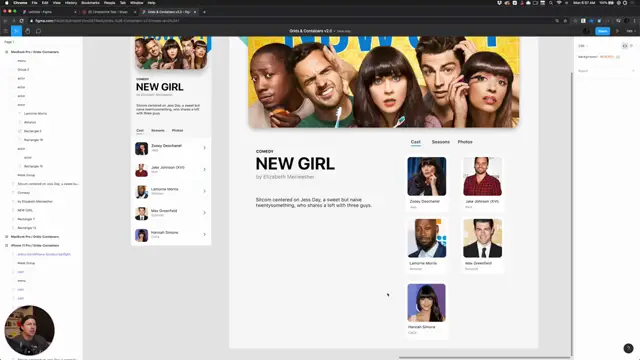Bookmark page with star icon
The height and width of the screenshot is (360, 640).
click(565, 21)
